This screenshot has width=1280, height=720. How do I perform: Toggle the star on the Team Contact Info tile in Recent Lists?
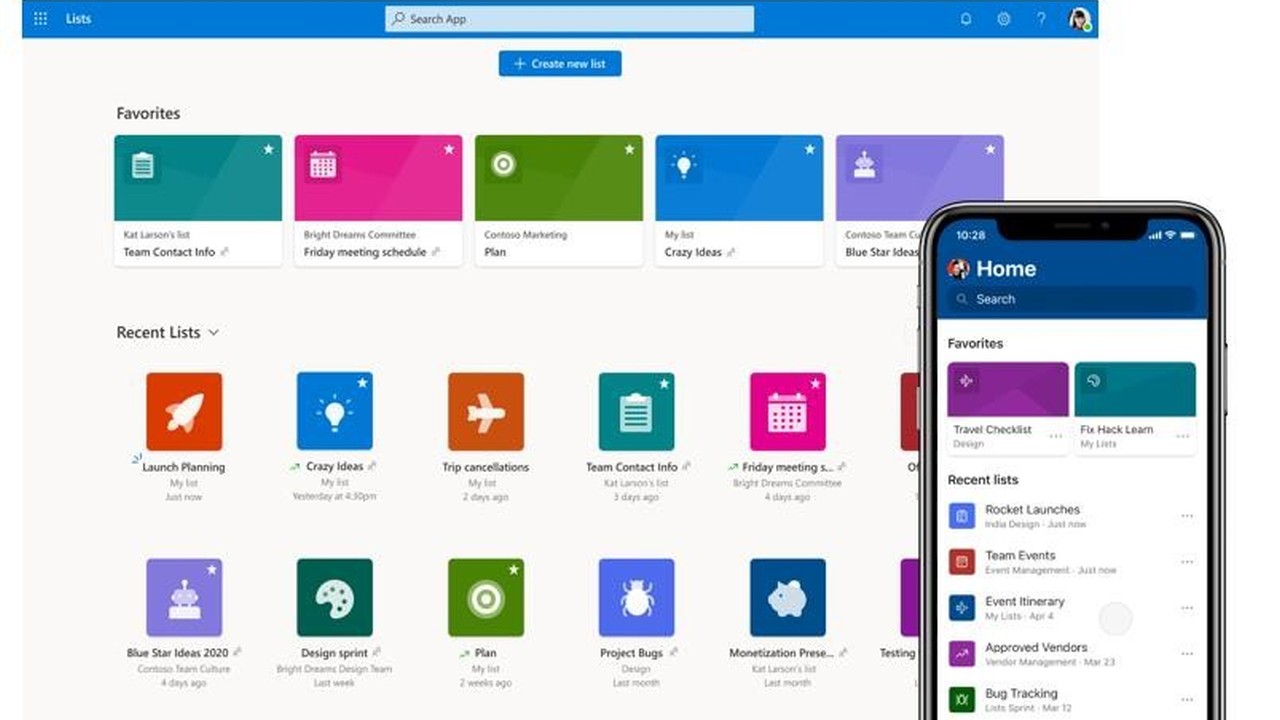click(x=663, y=383)
